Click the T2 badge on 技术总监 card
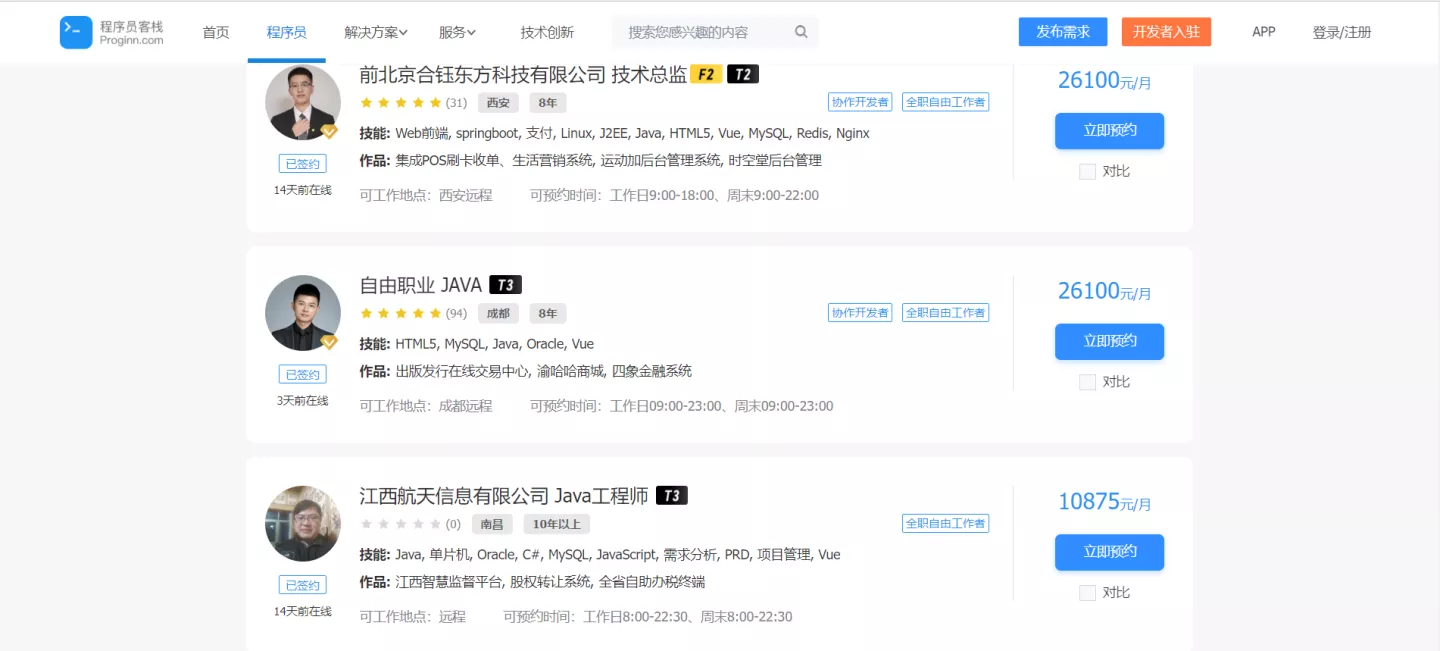 (x=743, y=74)
